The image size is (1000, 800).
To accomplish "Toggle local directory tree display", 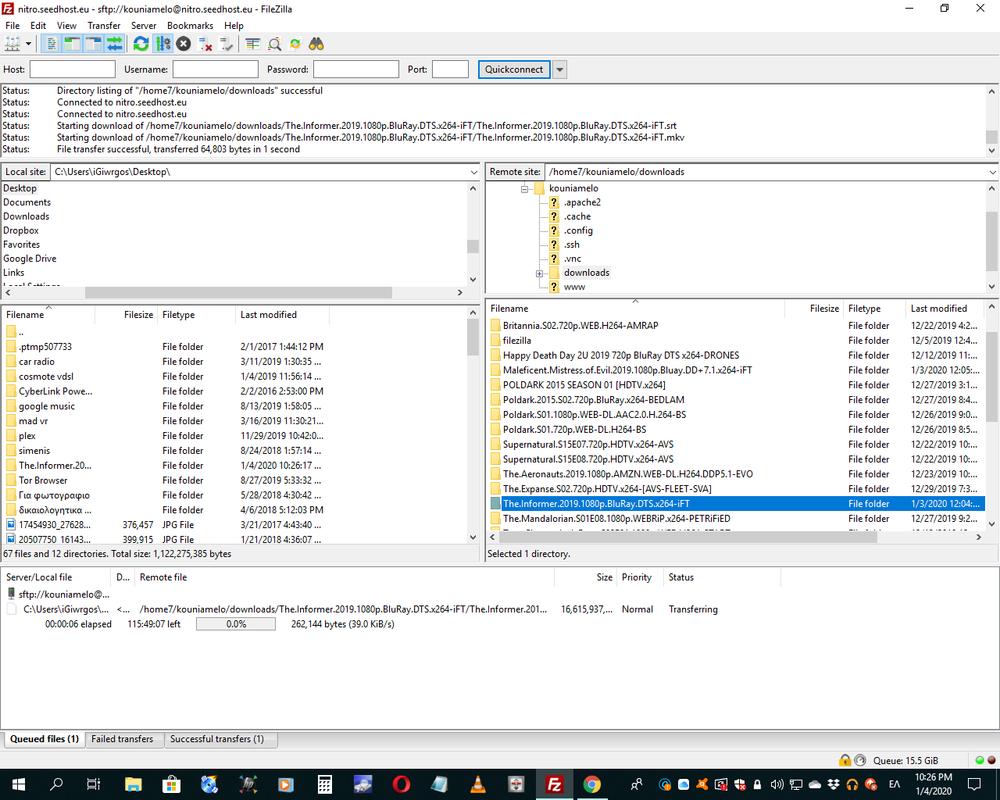I will pos(72,44).
